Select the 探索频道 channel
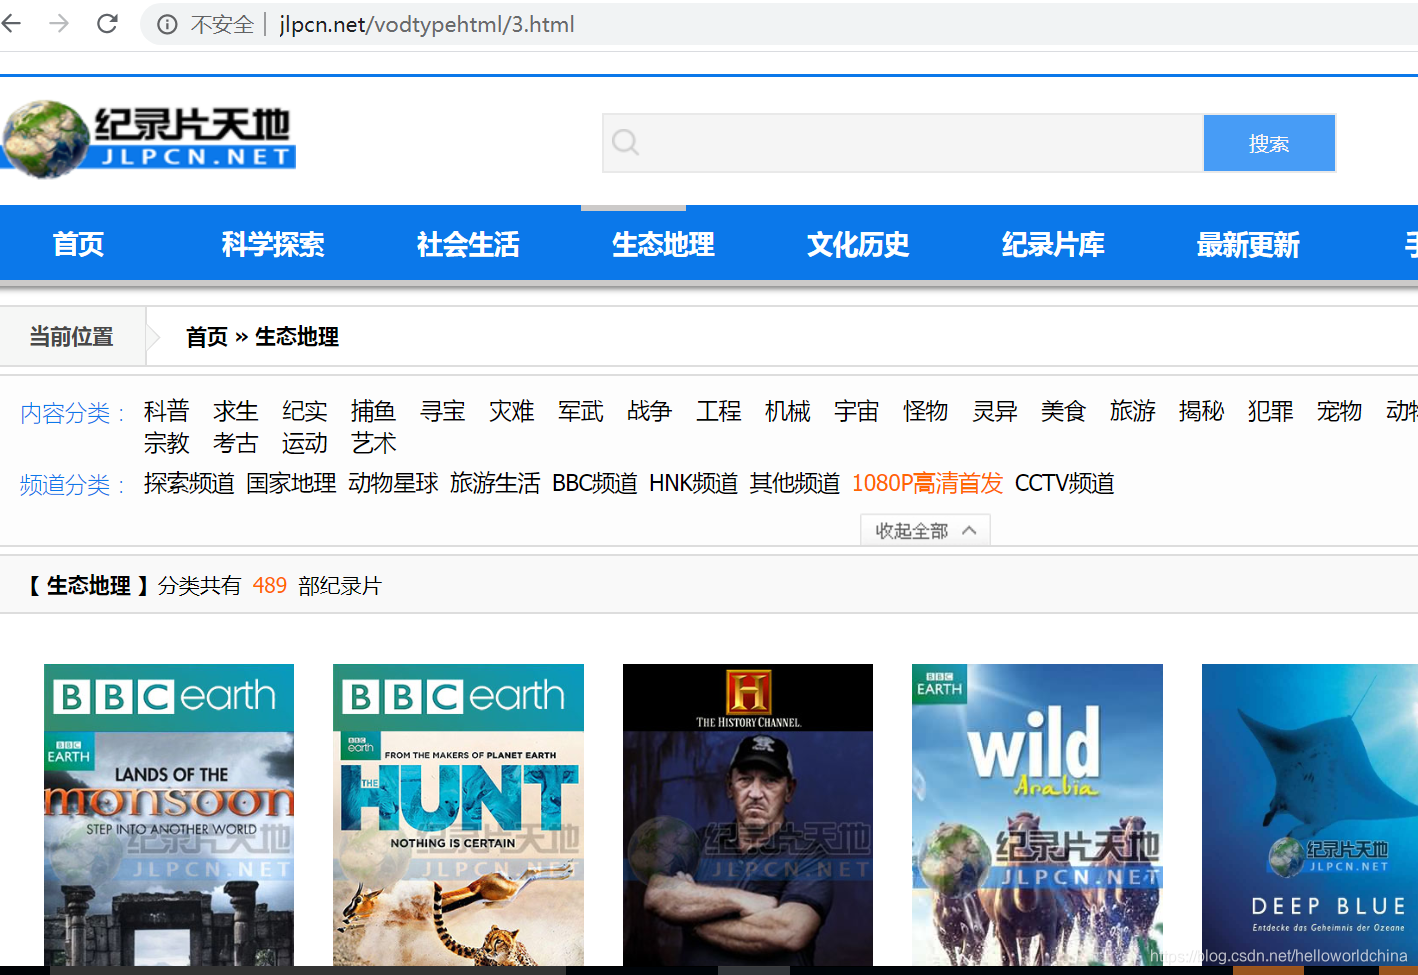Screen dimensions: 1418x975 click(x=189, y=483)
